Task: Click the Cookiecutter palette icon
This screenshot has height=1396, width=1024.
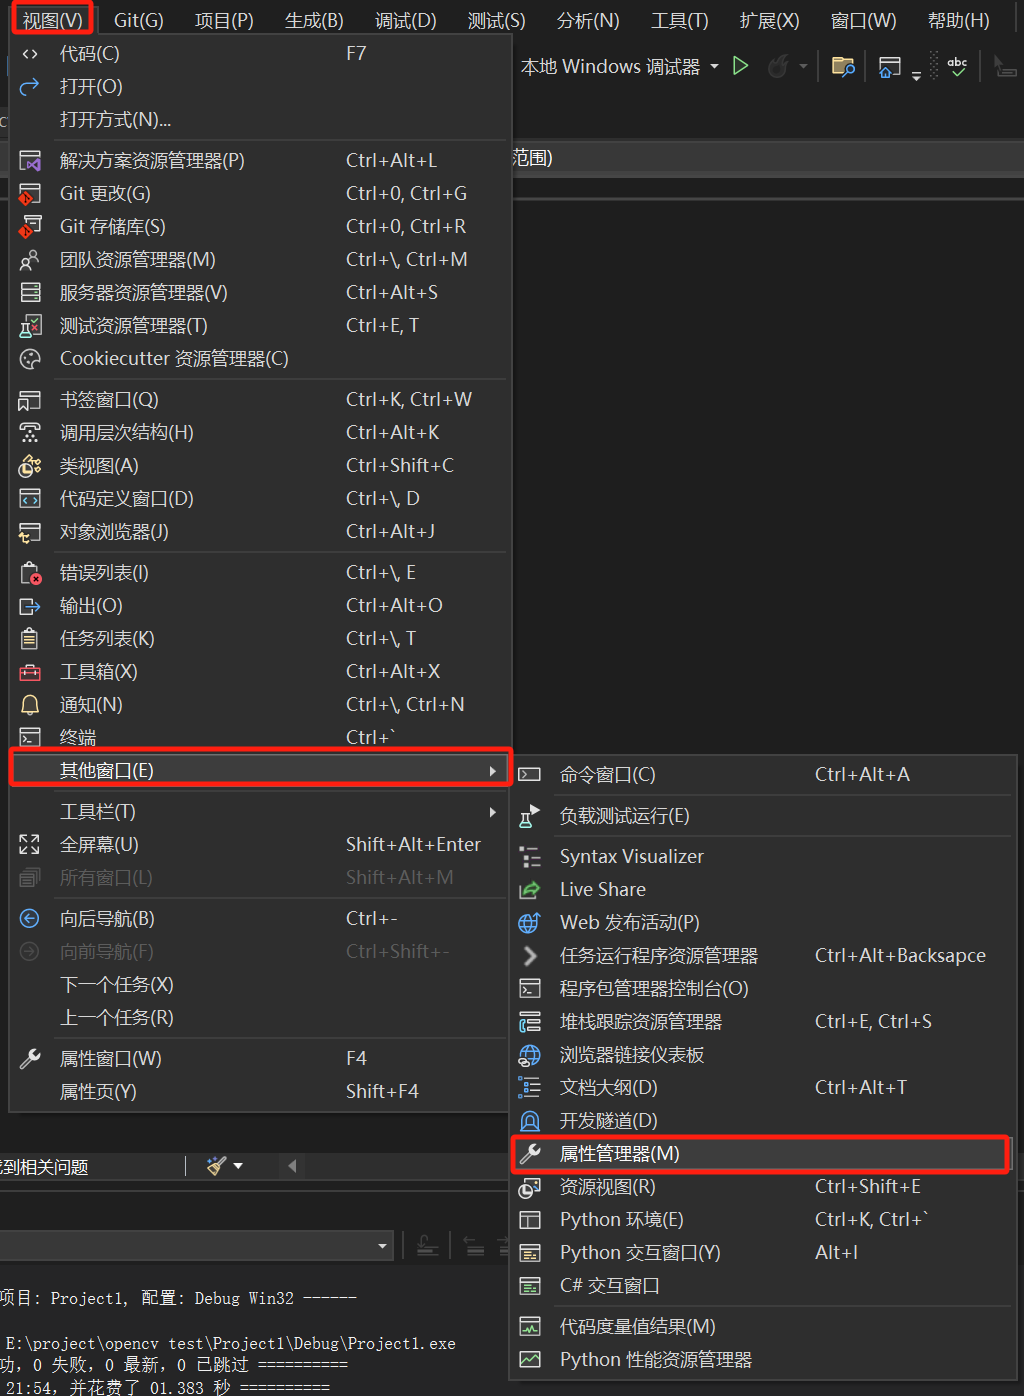Action: 30,359
